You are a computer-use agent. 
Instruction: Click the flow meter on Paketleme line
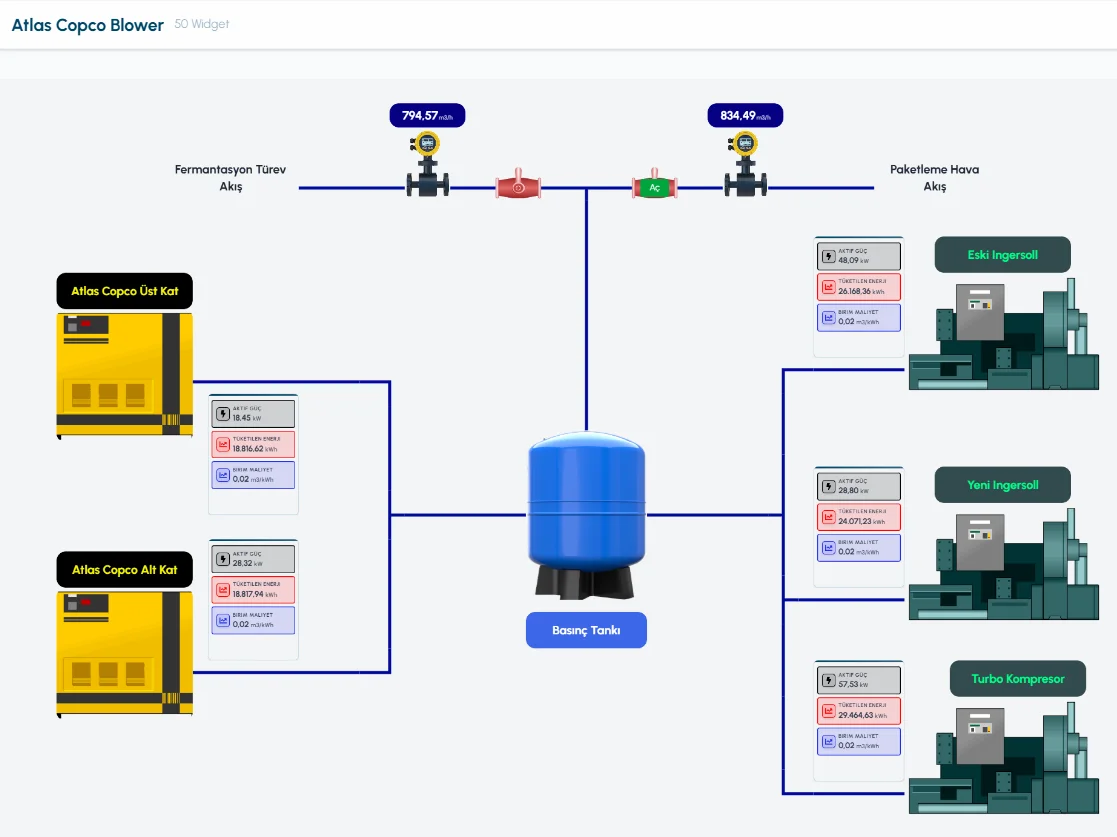click(745, 165)
